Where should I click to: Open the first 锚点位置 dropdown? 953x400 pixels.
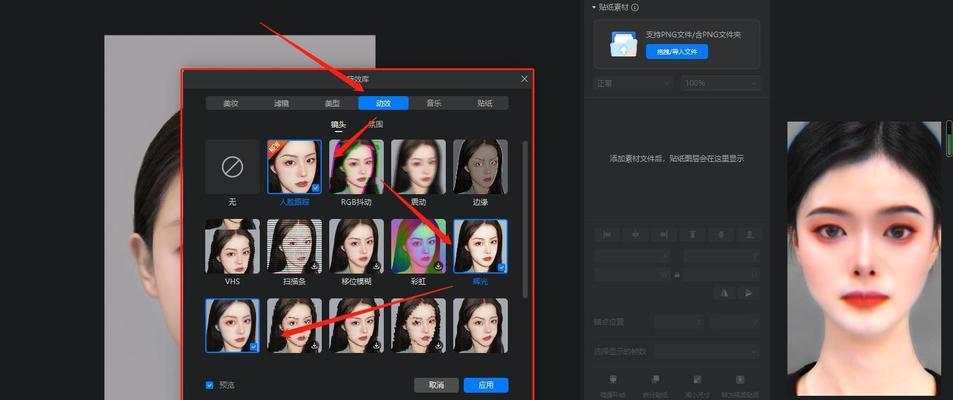point(679,322)
